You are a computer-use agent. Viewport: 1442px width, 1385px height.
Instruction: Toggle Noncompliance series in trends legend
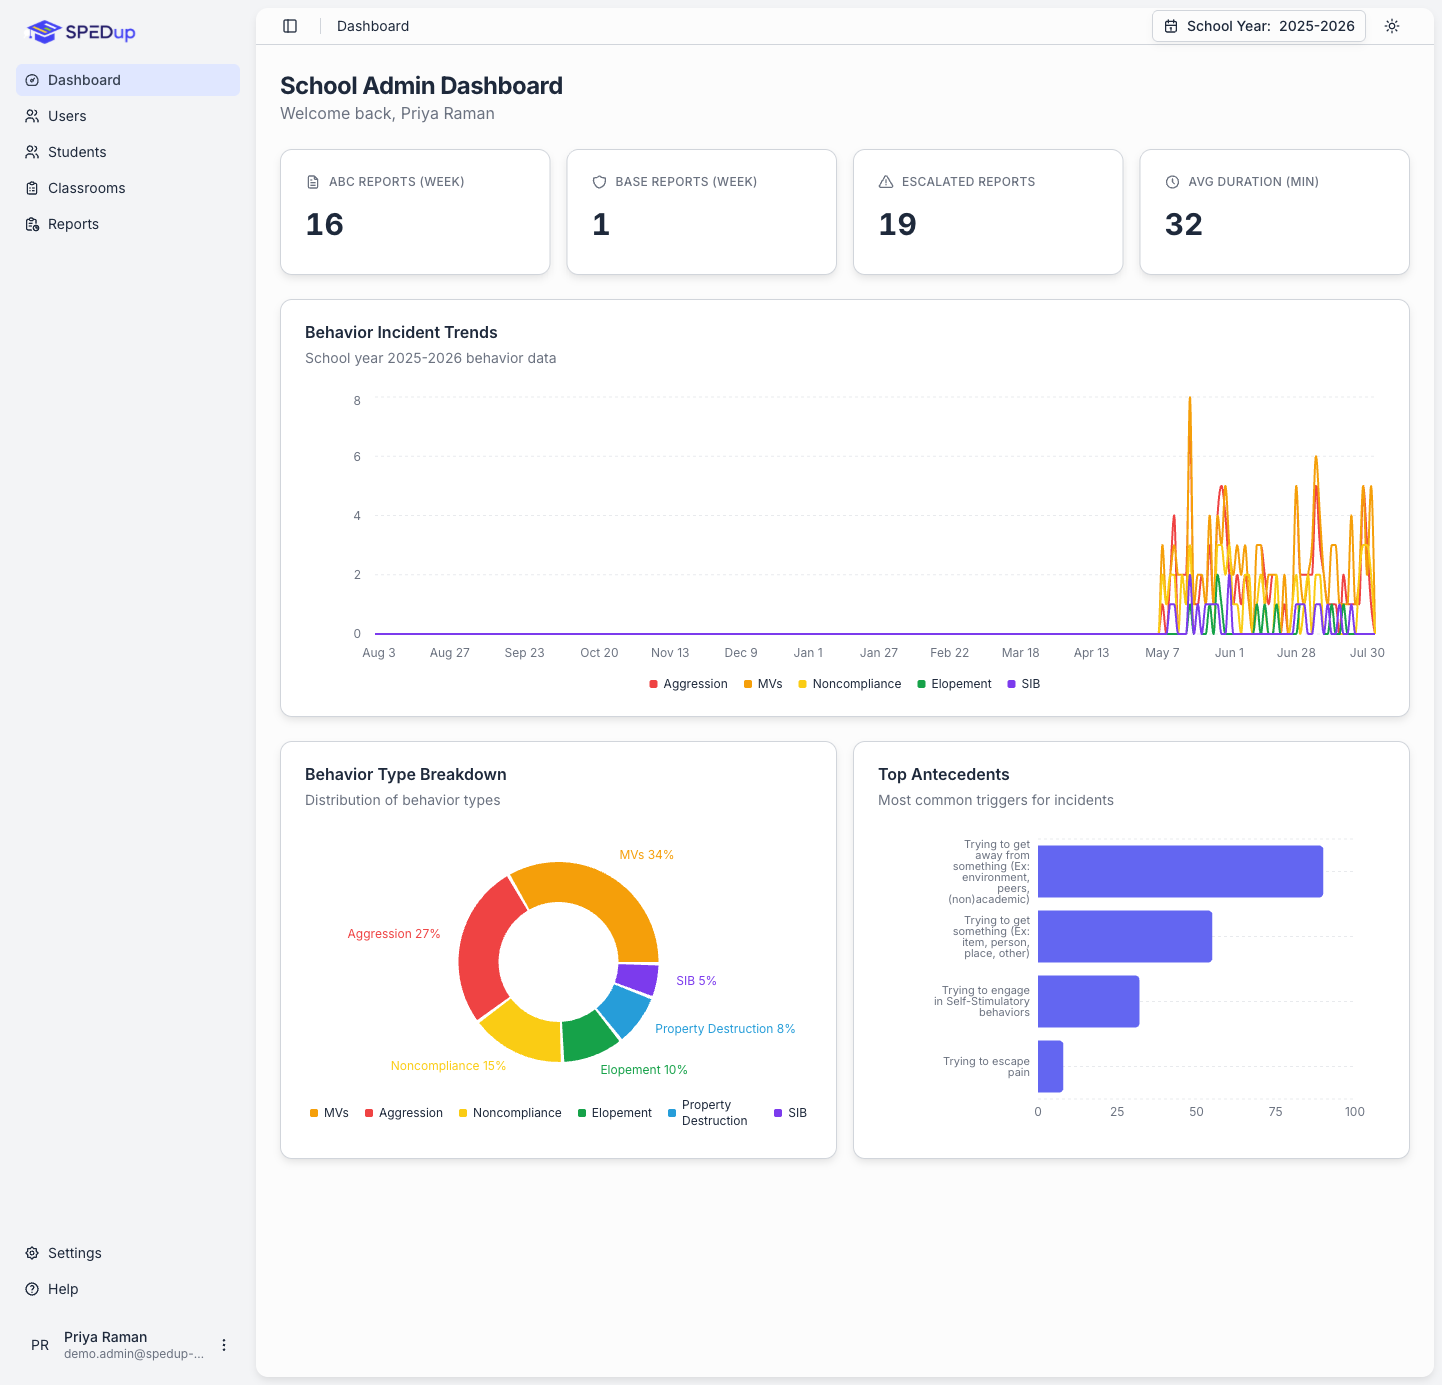tap(849, 684)
